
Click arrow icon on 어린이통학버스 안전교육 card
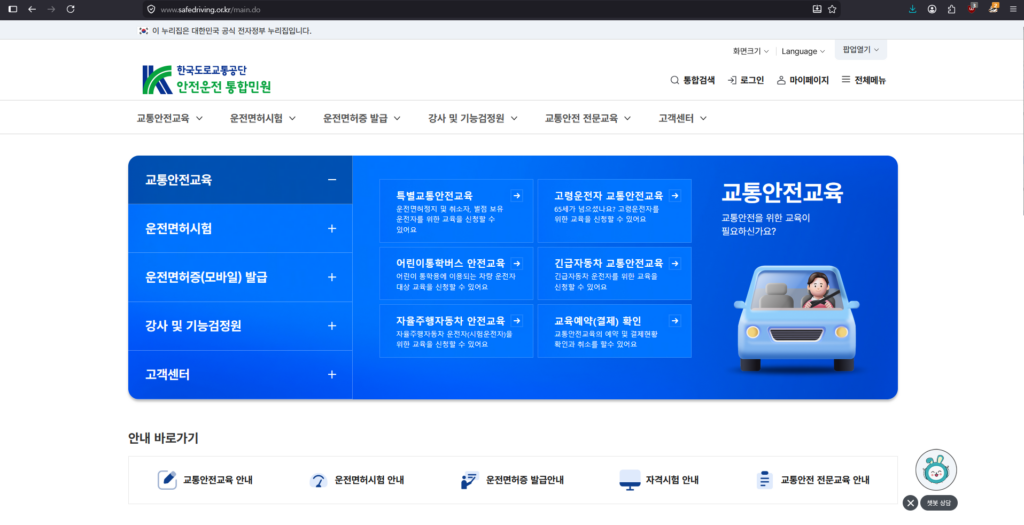517,263
